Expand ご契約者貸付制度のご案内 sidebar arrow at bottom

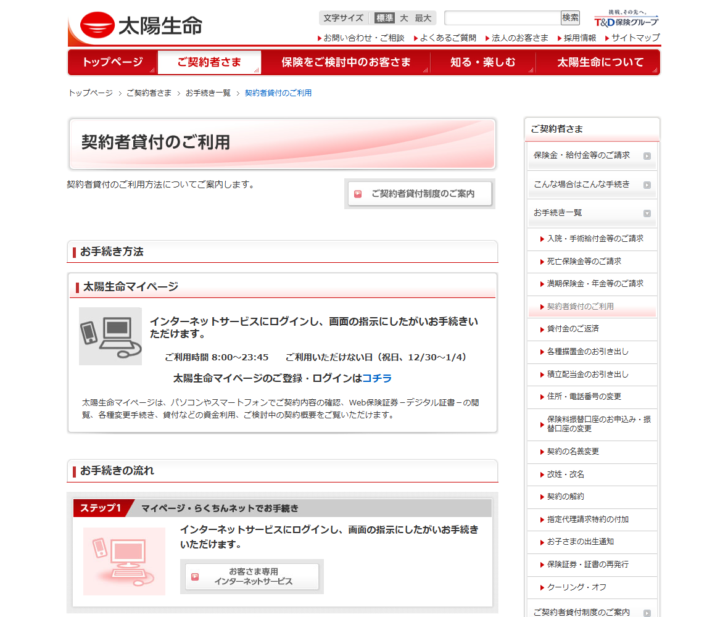pos(647,613)
